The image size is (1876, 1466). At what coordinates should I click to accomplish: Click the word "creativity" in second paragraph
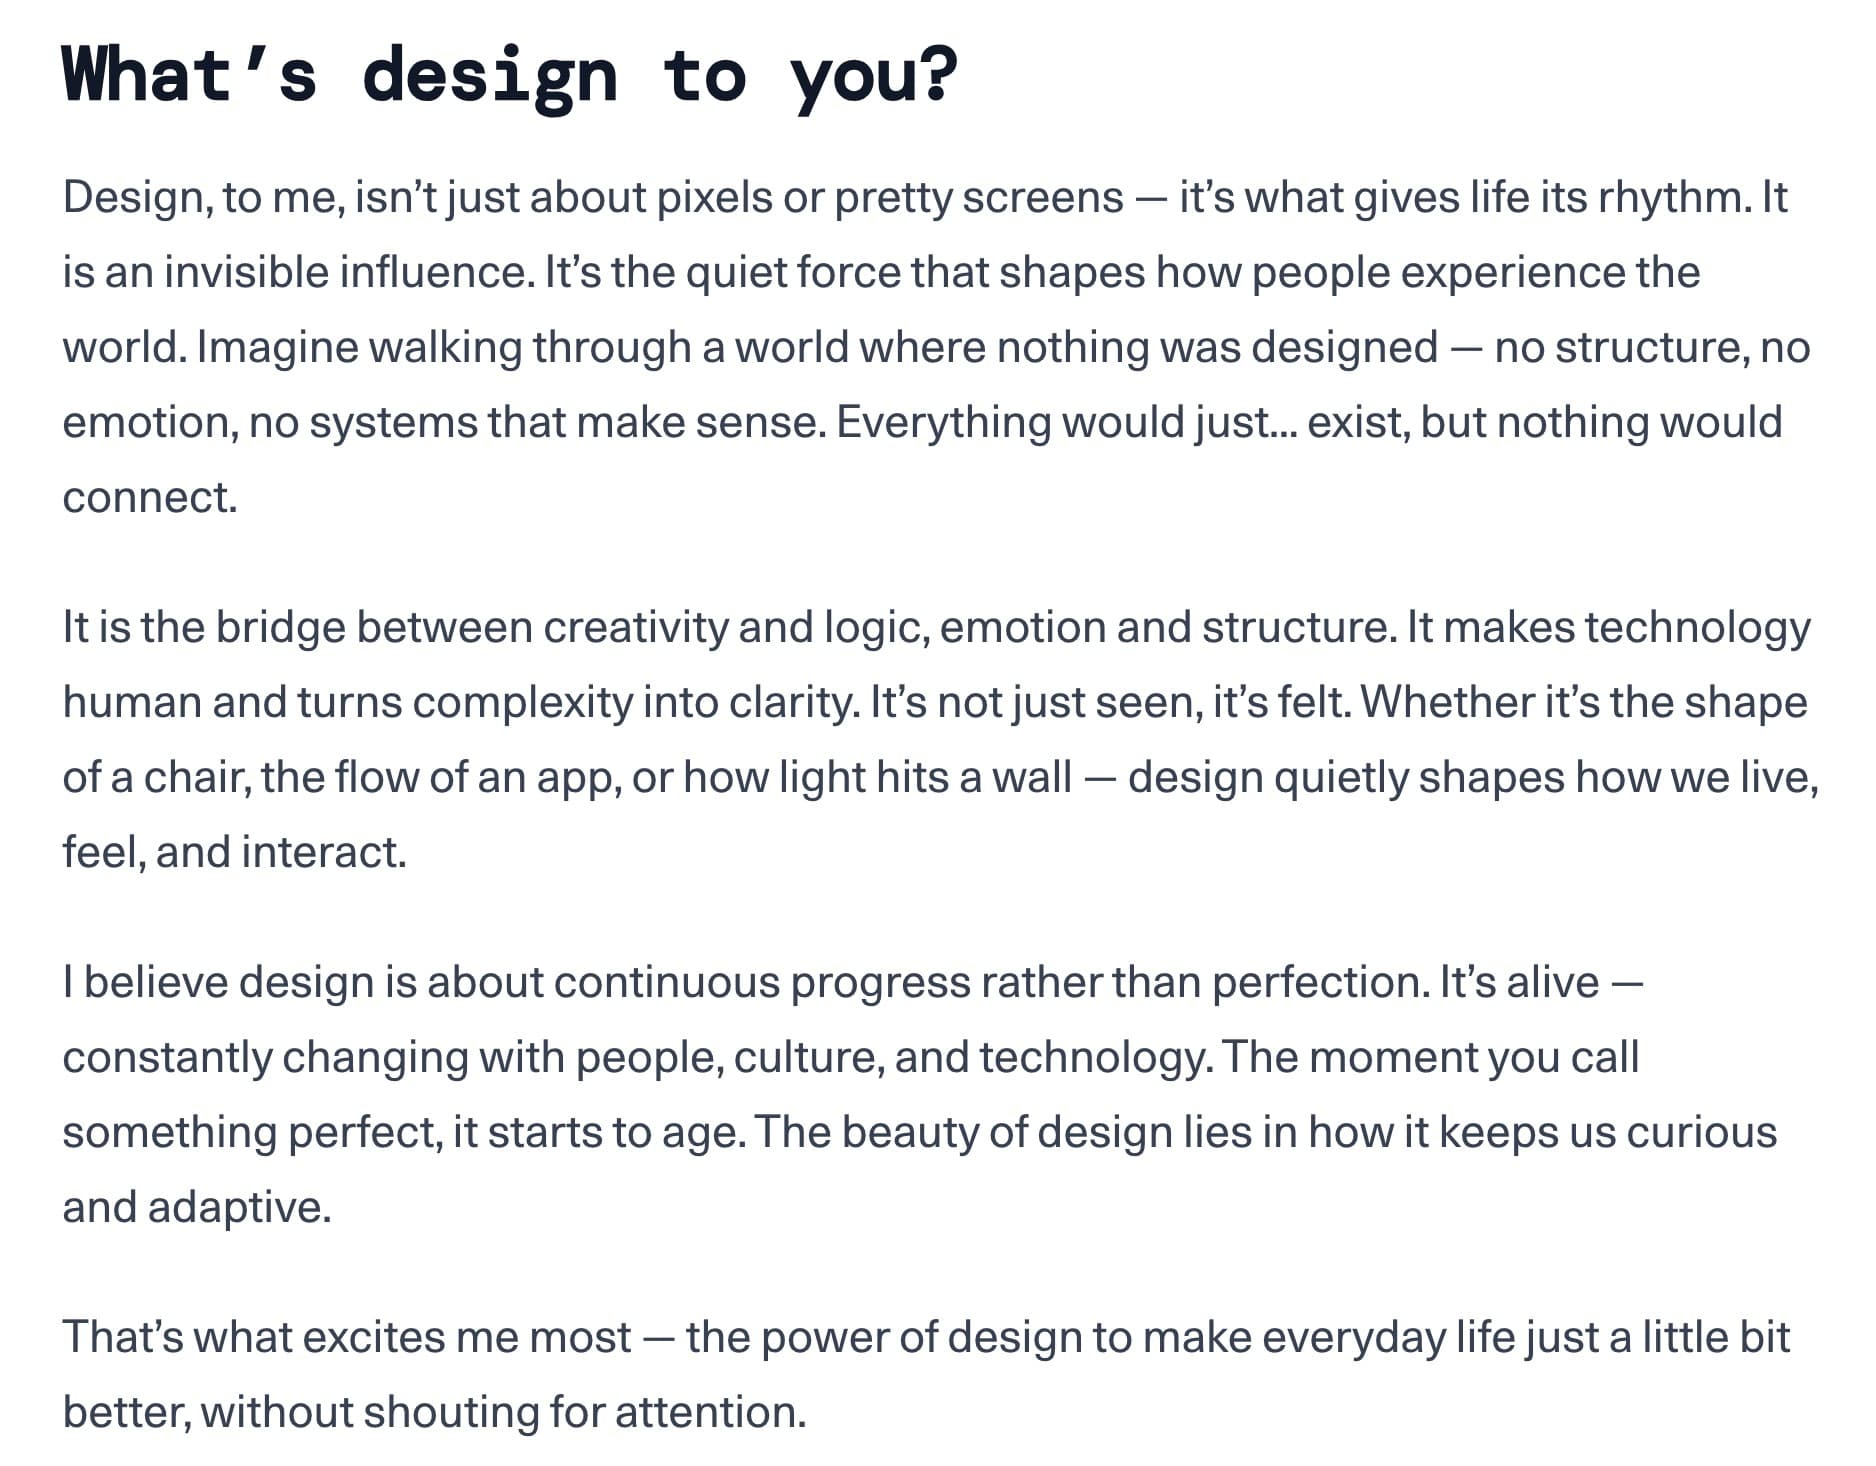[x=636, y=628]
